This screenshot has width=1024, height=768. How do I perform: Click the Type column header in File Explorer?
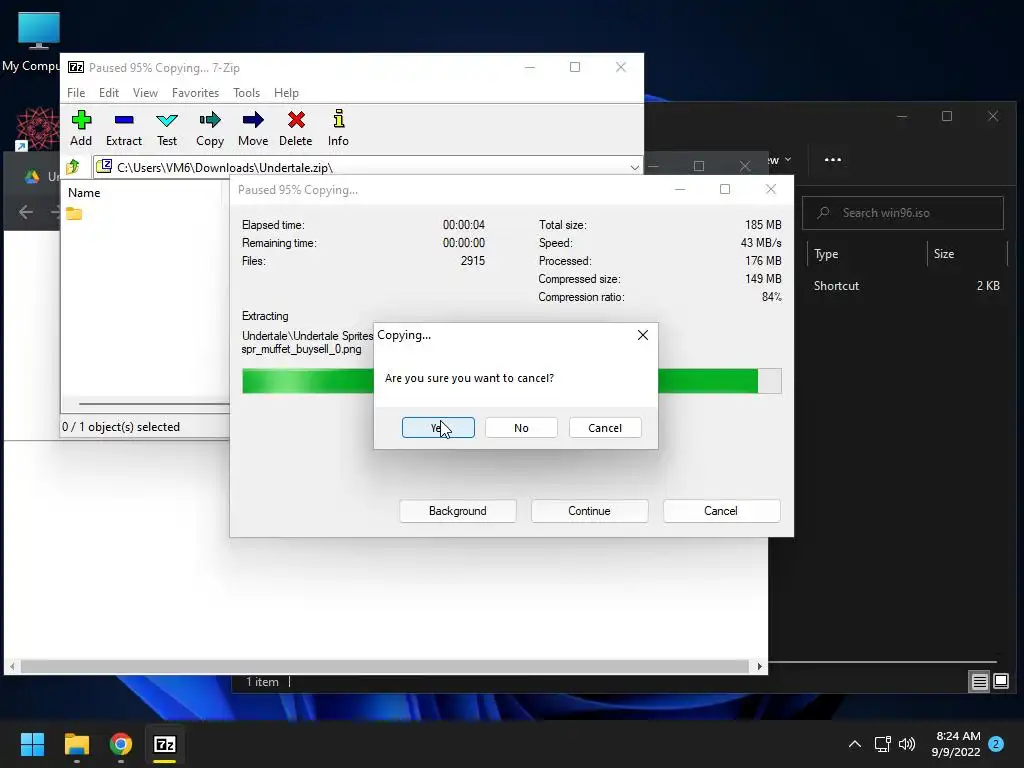(x=825, y=254)
